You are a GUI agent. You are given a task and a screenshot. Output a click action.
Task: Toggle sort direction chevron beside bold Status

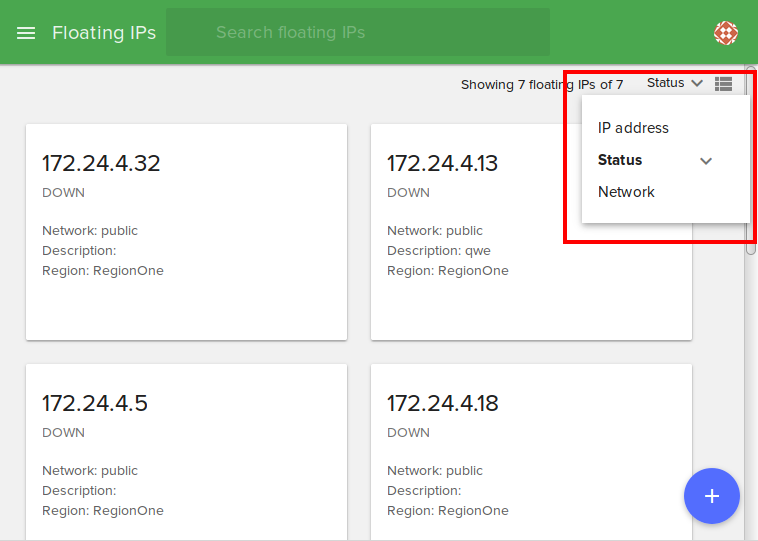coord(706,161)
